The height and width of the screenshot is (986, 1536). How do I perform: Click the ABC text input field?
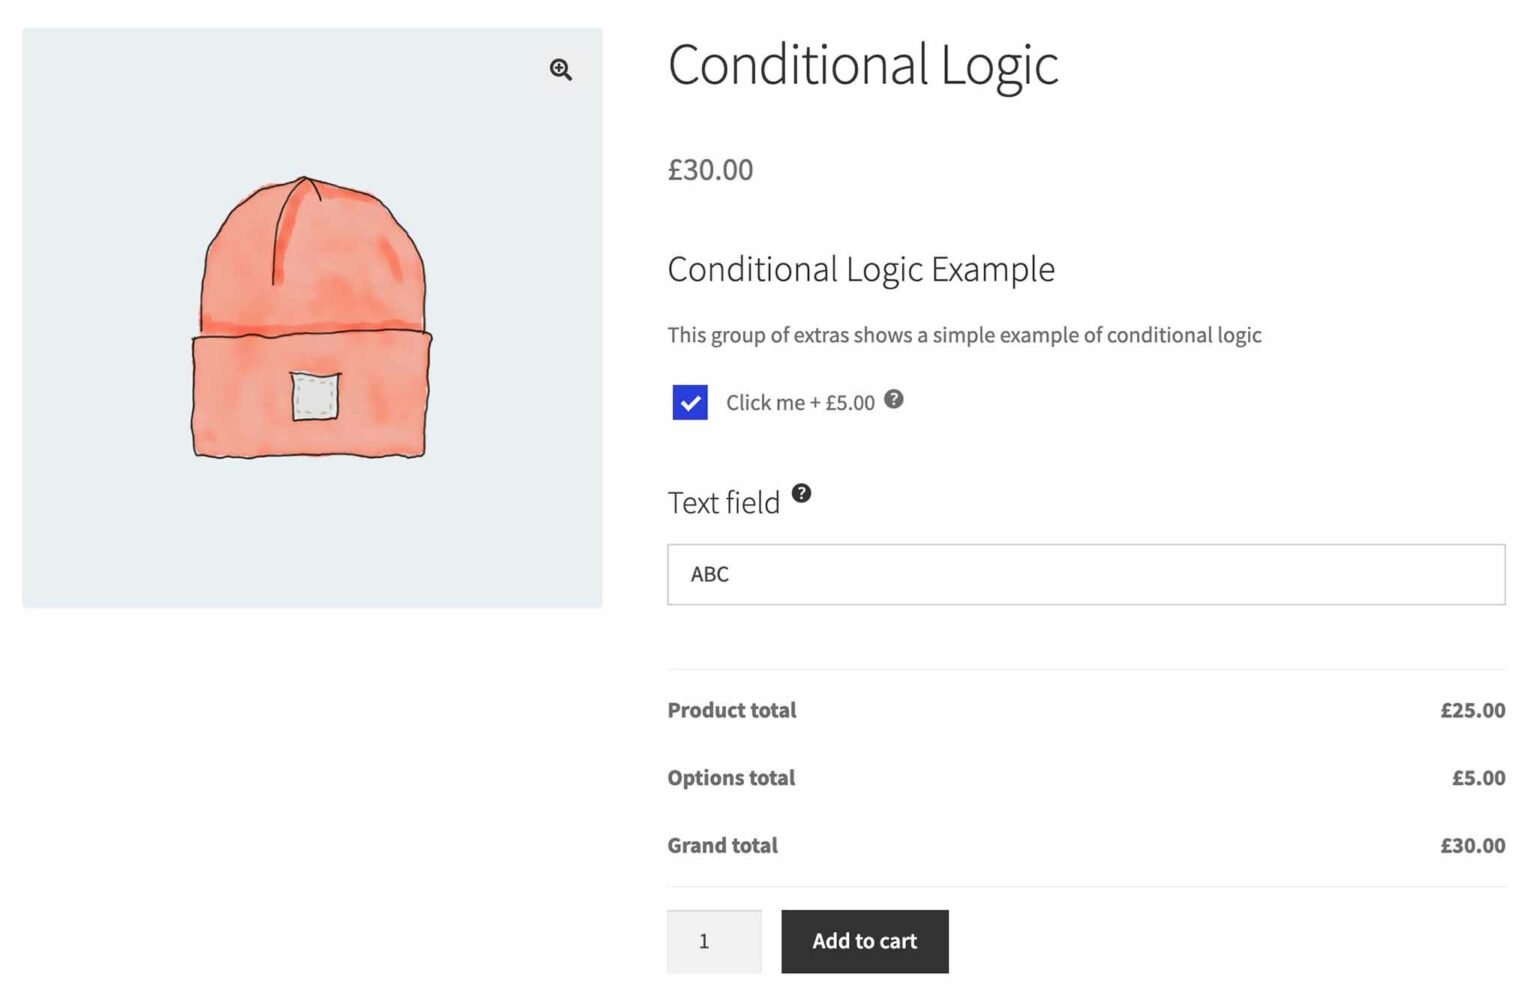1085,574
